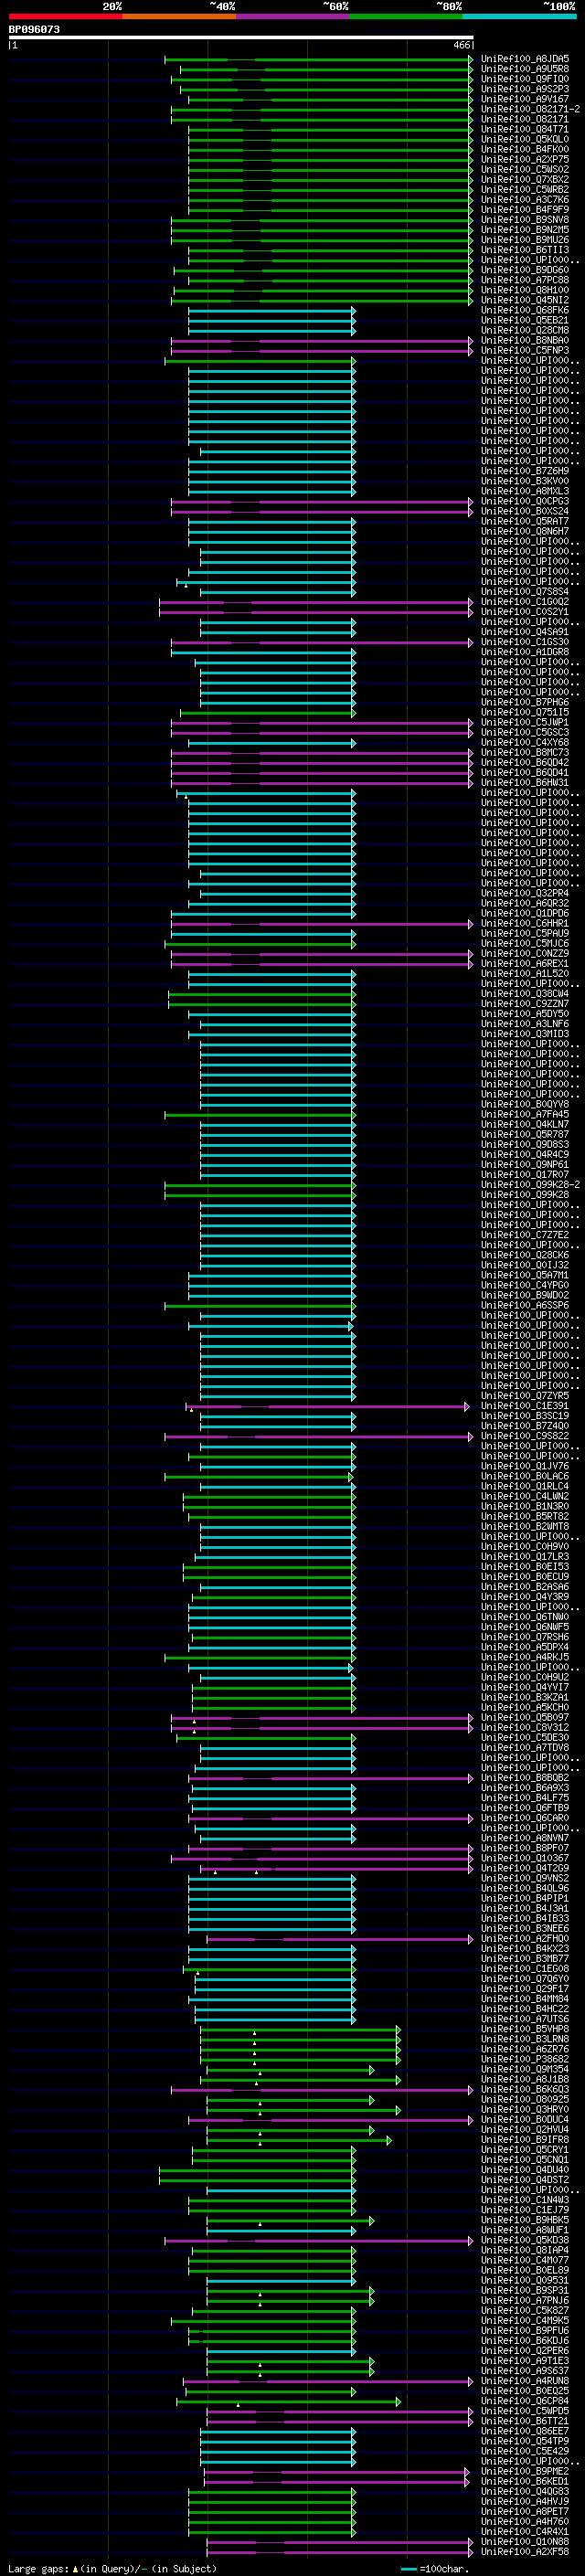Viewport: 585px width, 2576px height.
Task: Select hit label UniRef100_A1L520
Action: (x=525, y=974)
